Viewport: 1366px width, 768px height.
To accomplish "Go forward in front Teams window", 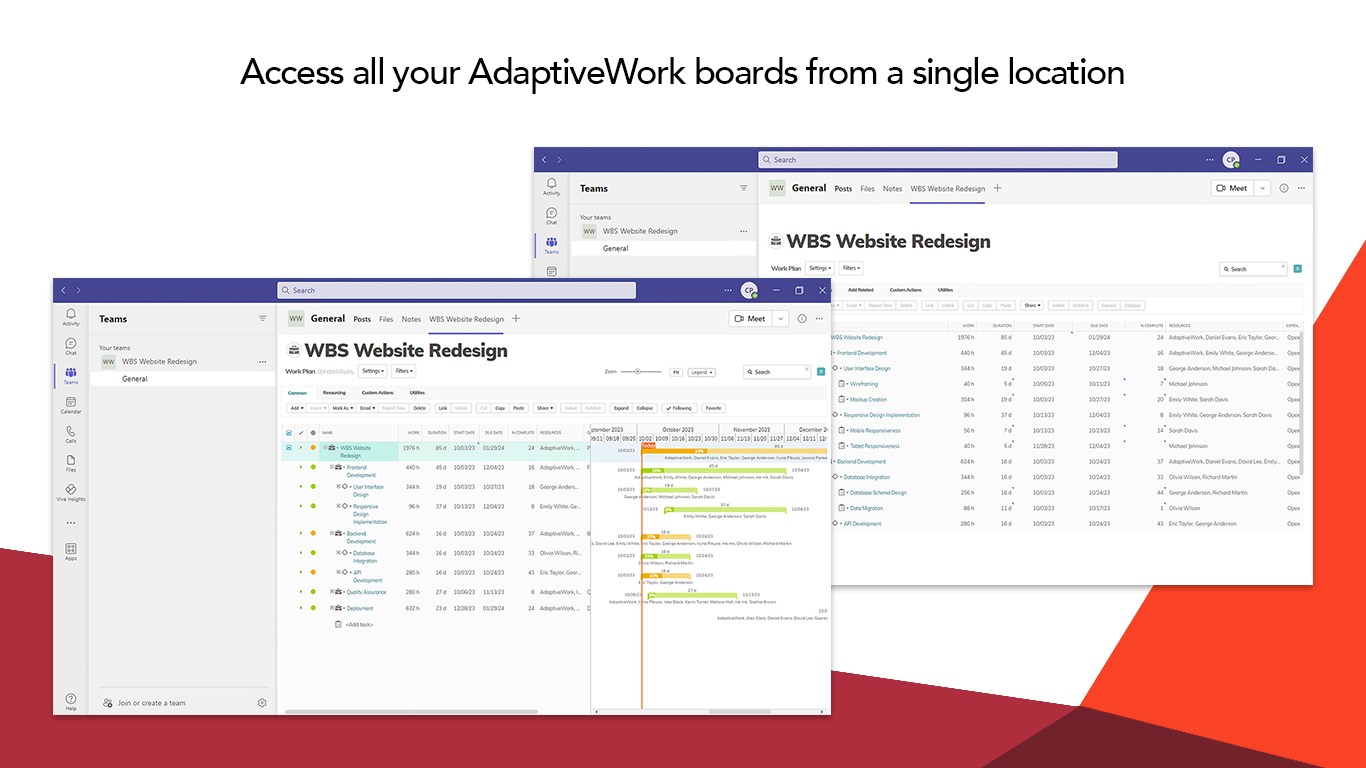I will tap(79, 291).
